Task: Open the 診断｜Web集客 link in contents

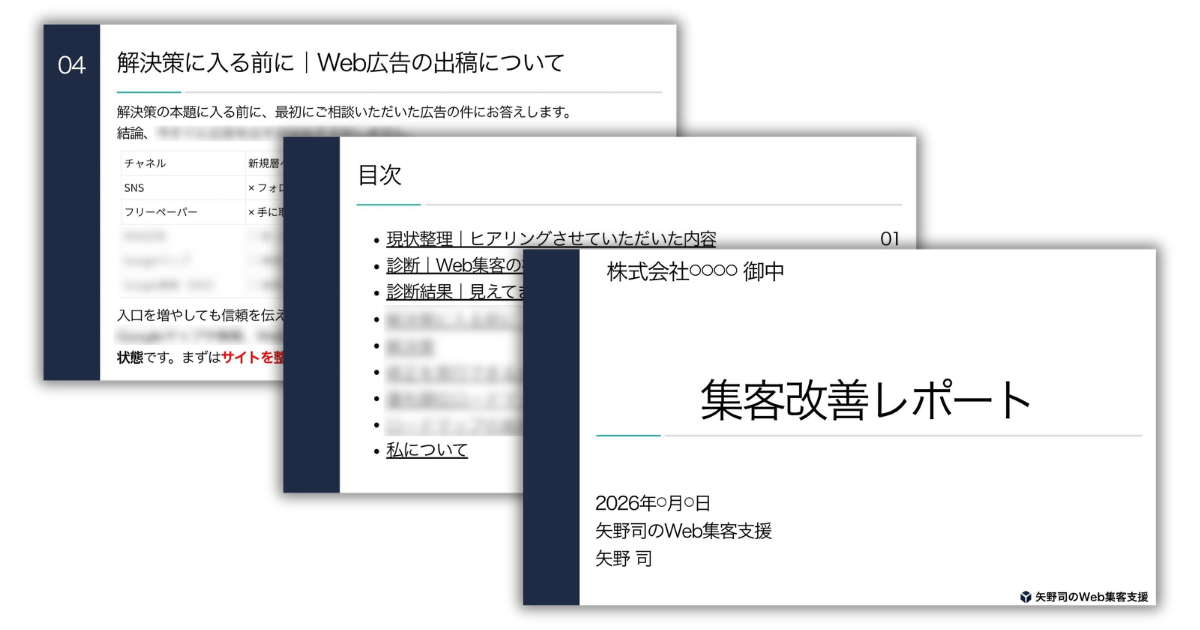Action: [455, 266]
